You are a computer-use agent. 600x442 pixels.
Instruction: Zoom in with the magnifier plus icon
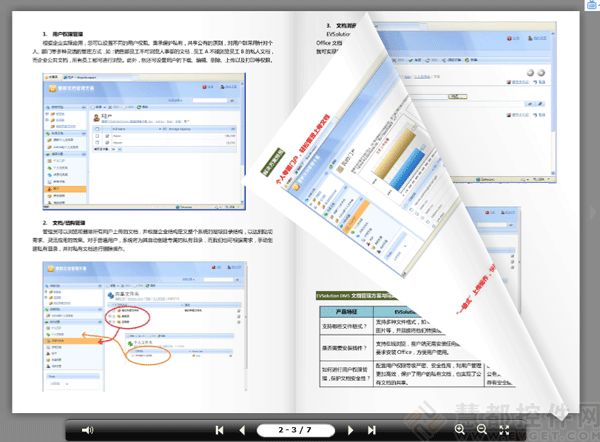pyautogui.click(x=460, y=429)
